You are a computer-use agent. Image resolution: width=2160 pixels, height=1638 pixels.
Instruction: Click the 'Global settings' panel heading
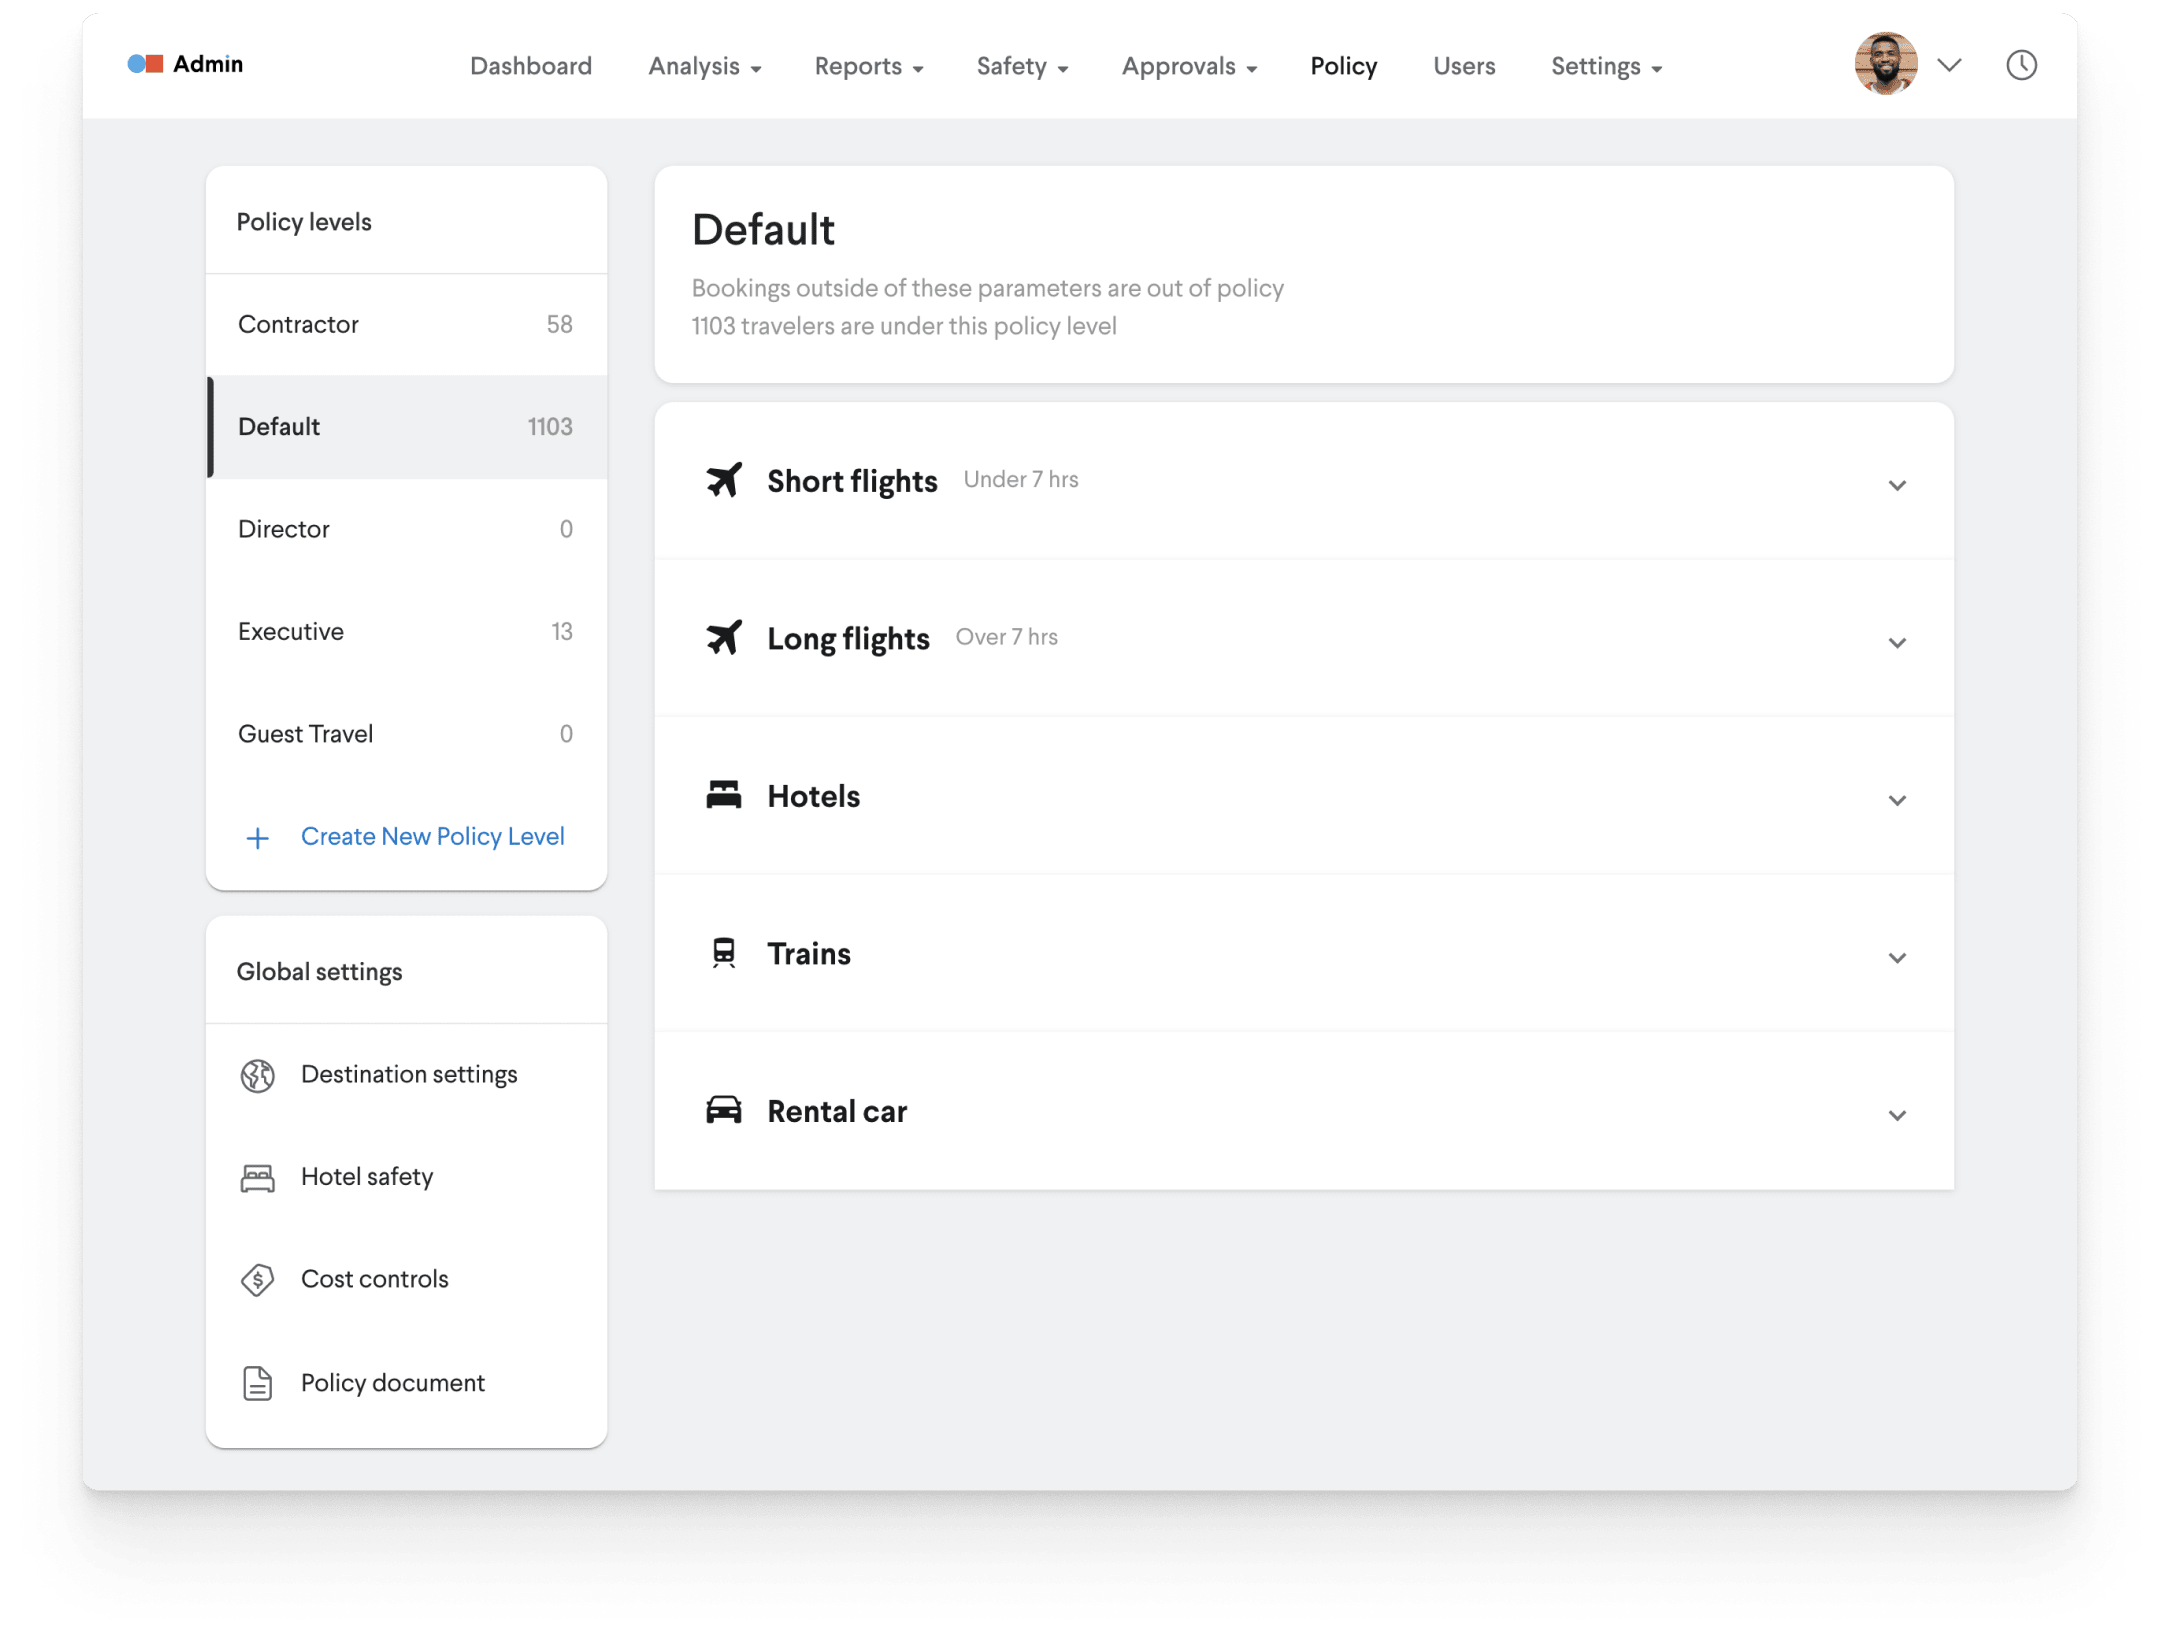pyautogui.click(x=320, y=972)
